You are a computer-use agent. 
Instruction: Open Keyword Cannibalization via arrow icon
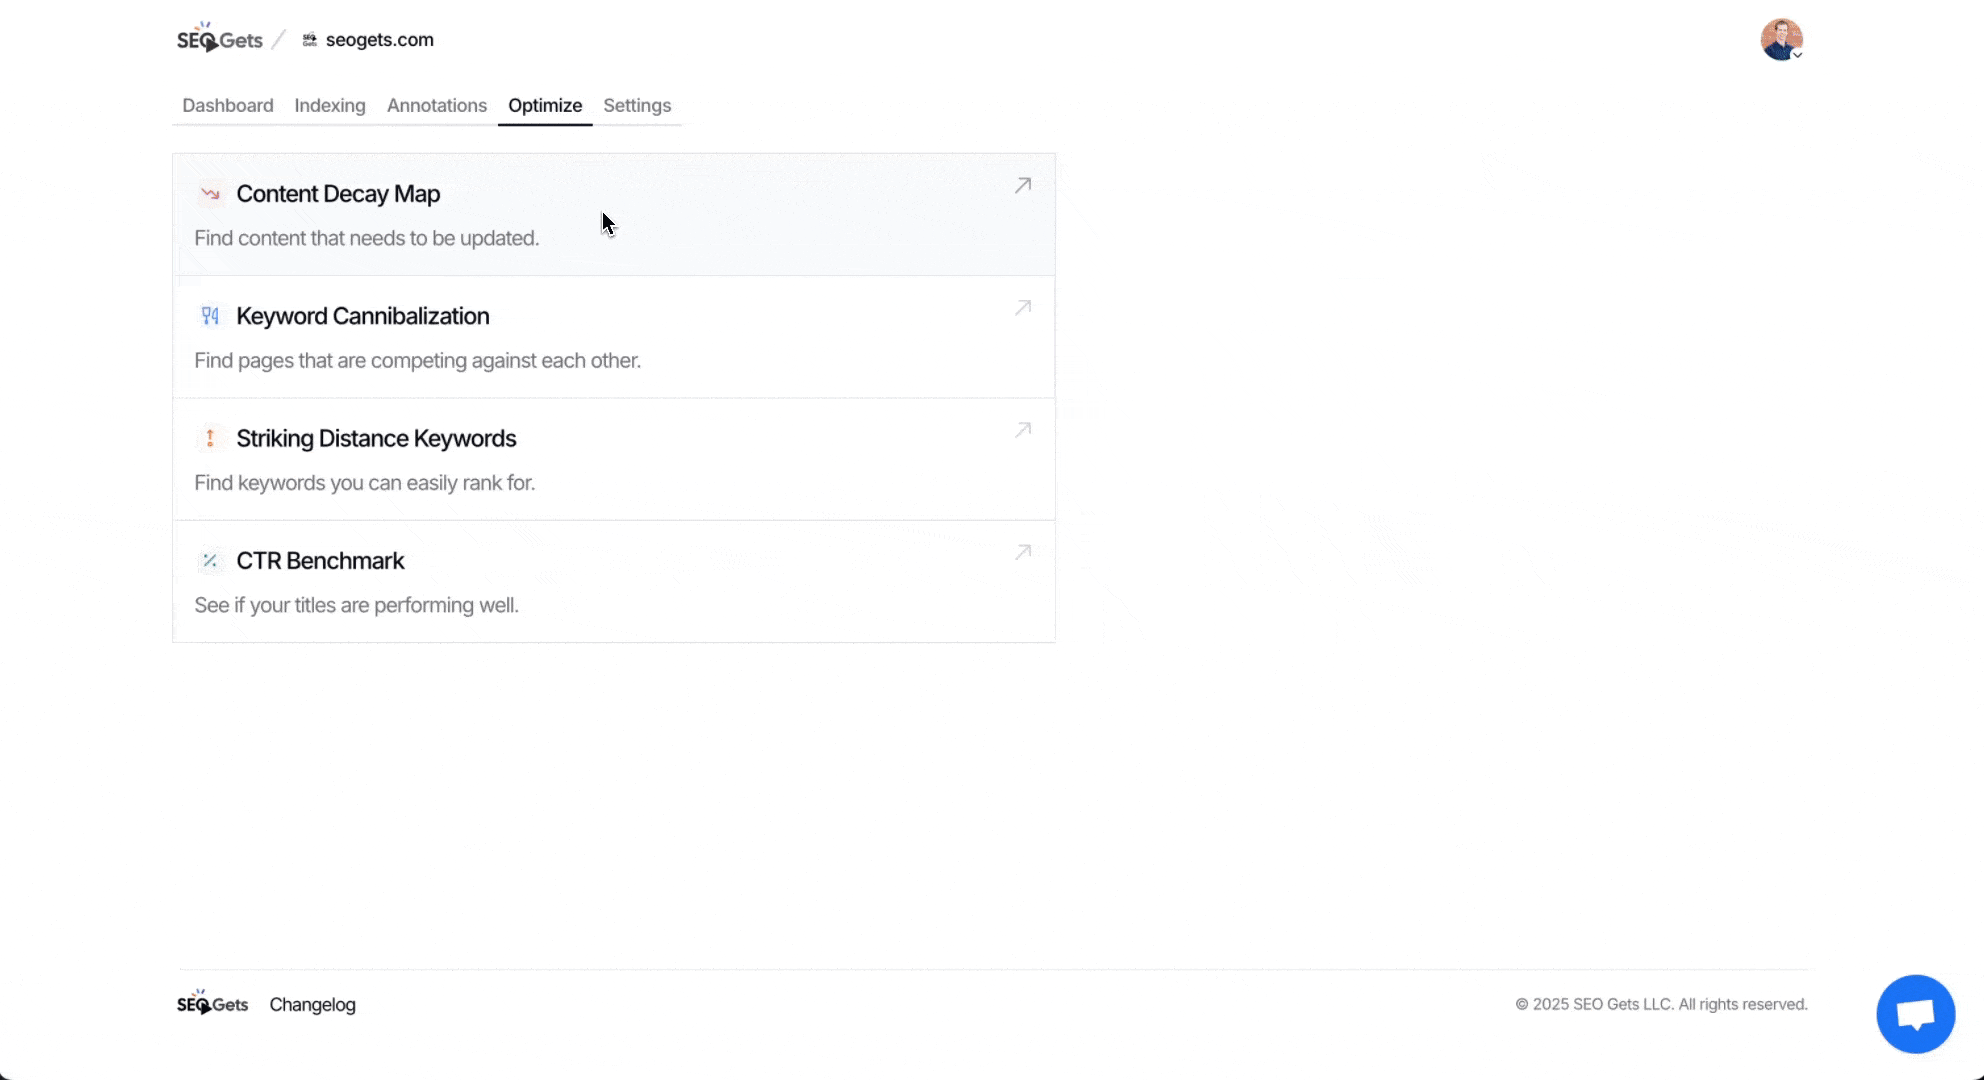click(1022, 308)
